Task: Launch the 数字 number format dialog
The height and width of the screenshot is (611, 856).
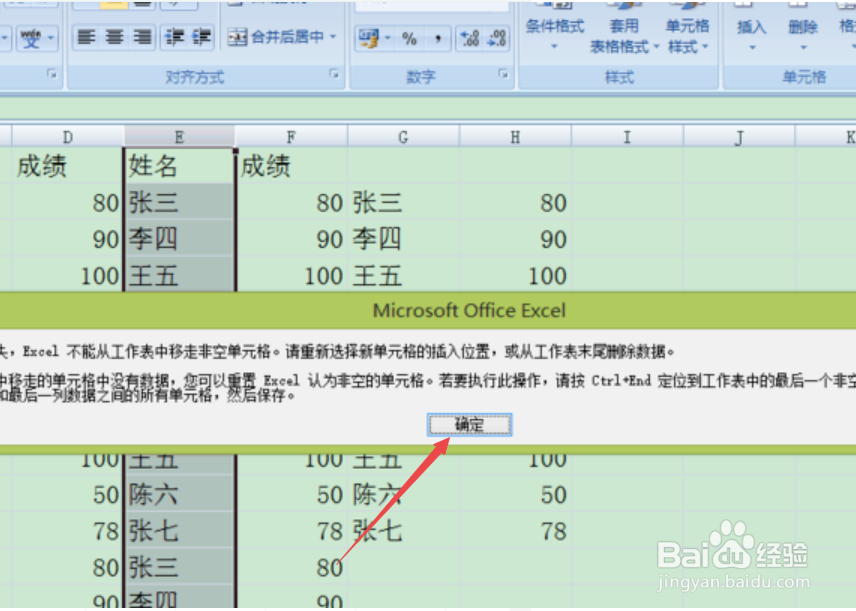Action: [x=503, y=74]
